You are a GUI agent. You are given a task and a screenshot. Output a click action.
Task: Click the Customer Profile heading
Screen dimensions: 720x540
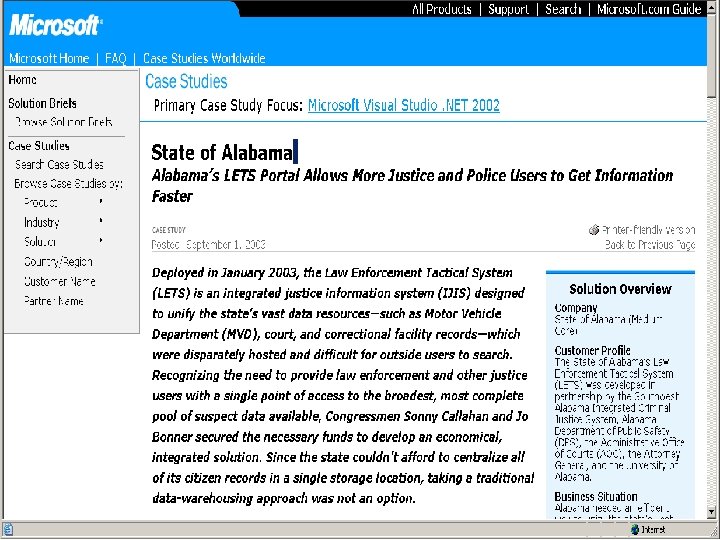592,350
